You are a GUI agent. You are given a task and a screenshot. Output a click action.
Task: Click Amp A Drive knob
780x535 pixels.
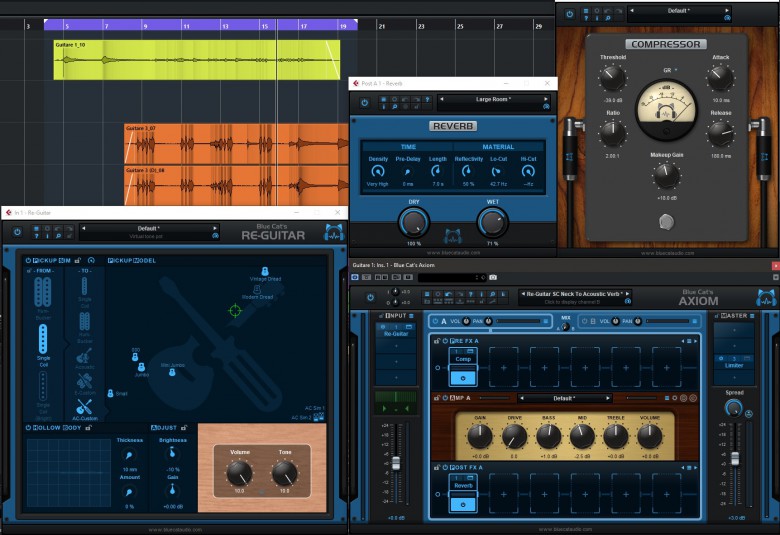tap(514, 436)
